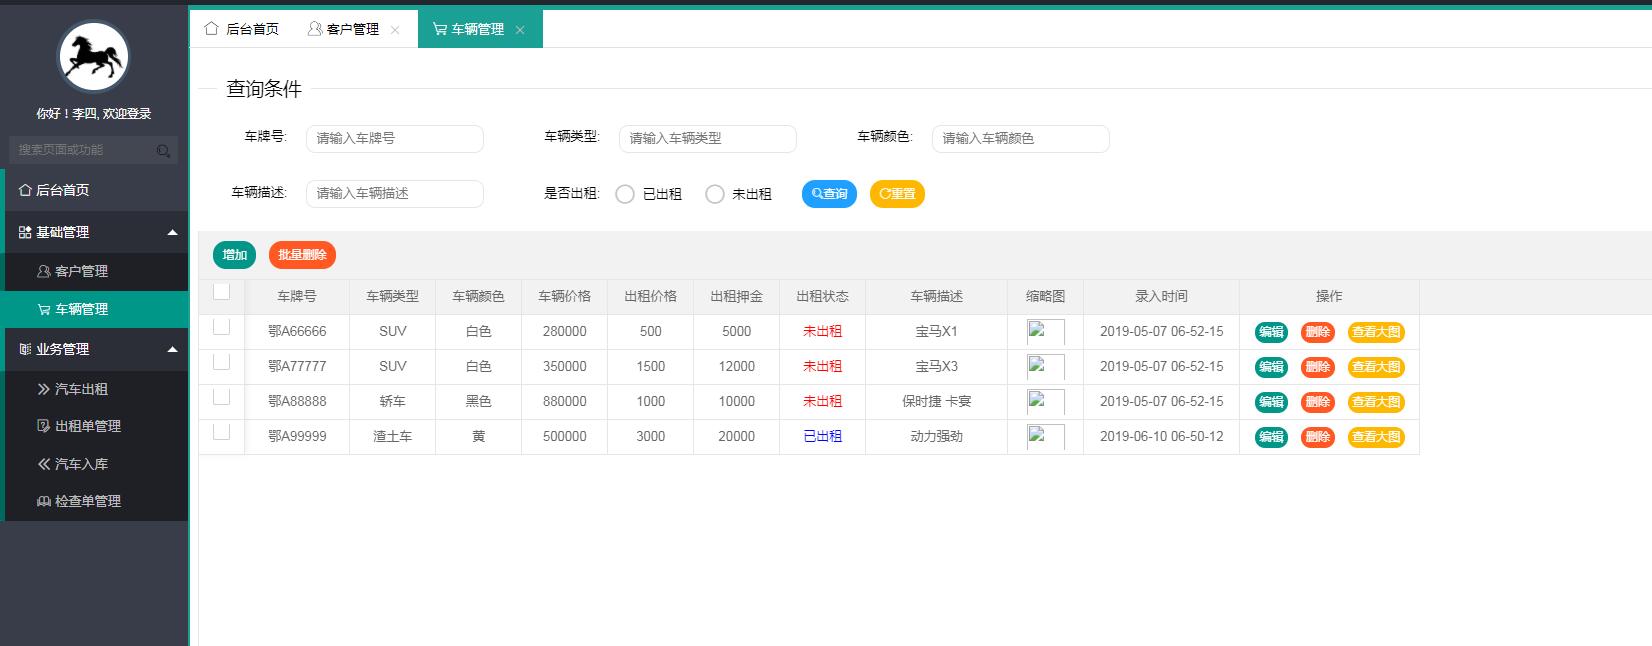
Task: Click the horse logo avatar
Action: [93, 57]
